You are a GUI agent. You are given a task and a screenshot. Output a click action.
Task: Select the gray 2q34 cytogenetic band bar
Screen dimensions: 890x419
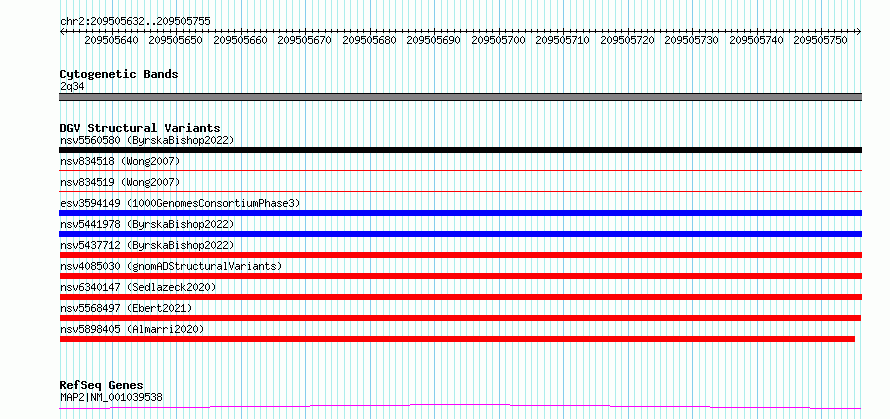click(460, 97)
